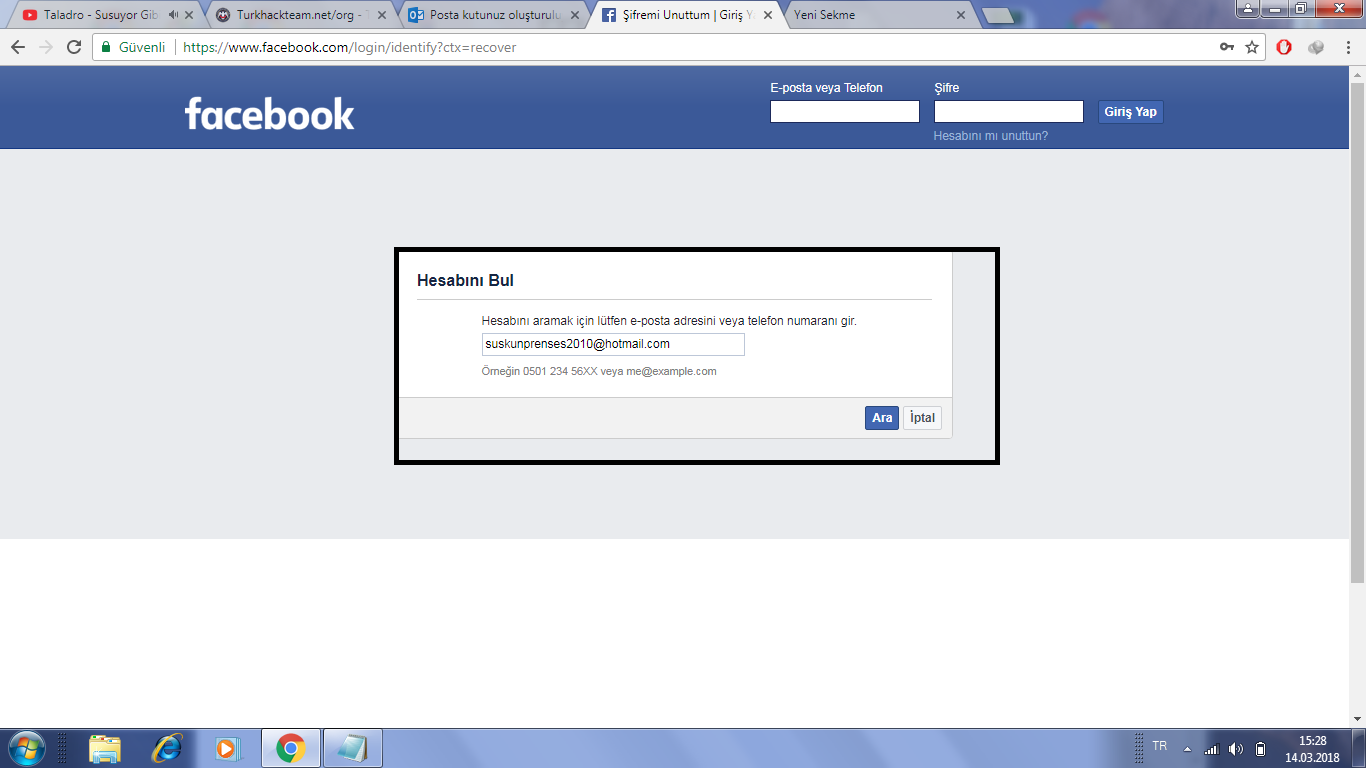Screen dimensions: 1366x768
Task: Click the İptal cancel button
Action: pos(922,418)
